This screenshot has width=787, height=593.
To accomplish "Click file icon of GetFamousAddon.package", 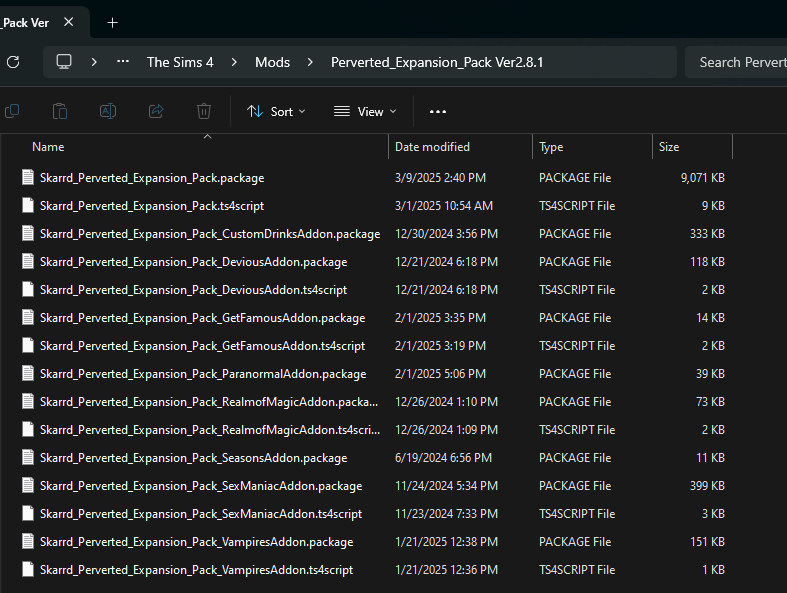I will coord(28,317).
